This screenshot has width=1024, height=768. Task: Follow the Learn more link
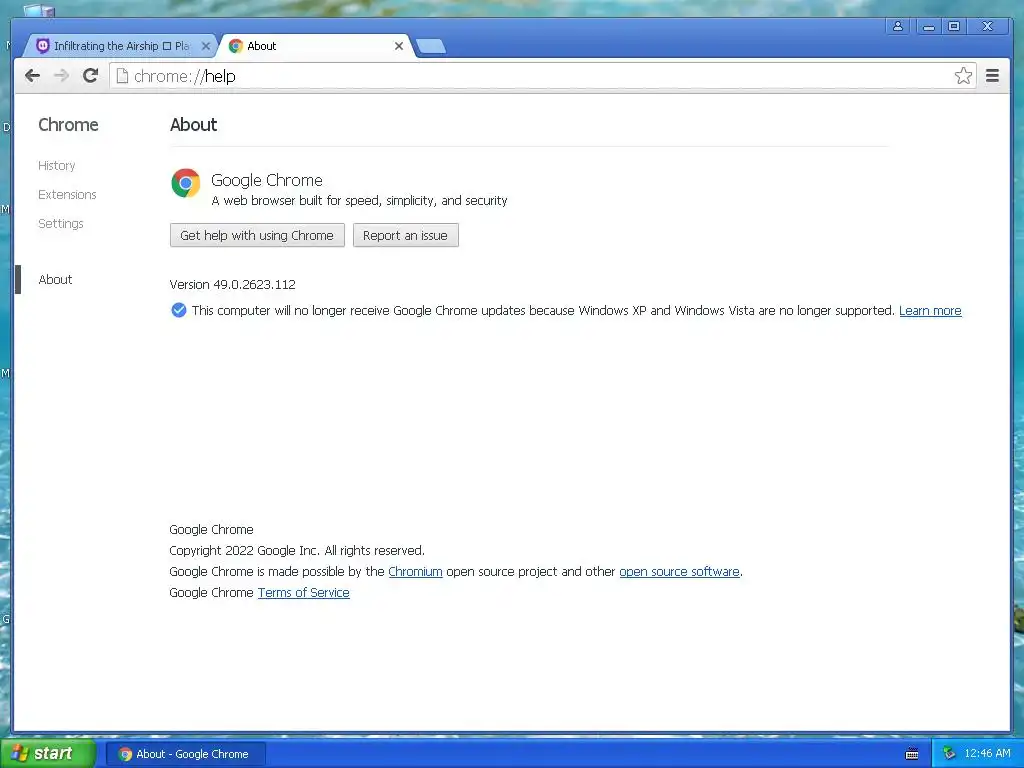(930, 311)
